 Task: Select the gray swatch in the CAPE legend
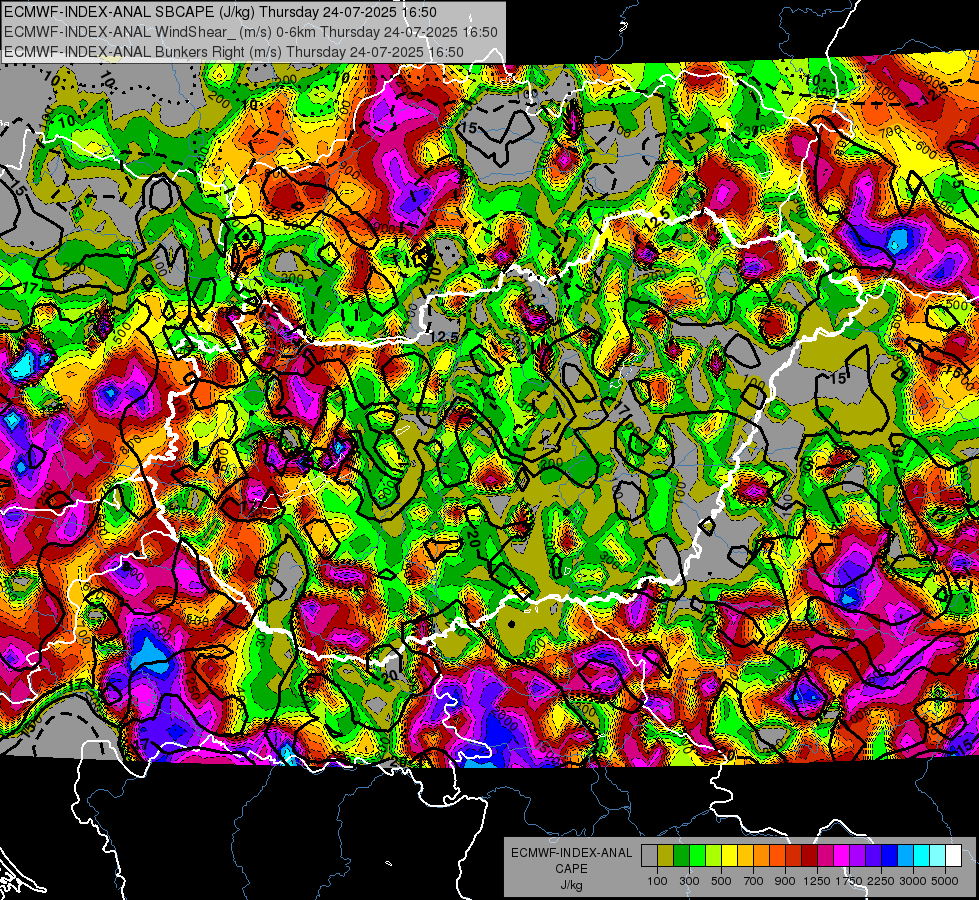[649, 855]
